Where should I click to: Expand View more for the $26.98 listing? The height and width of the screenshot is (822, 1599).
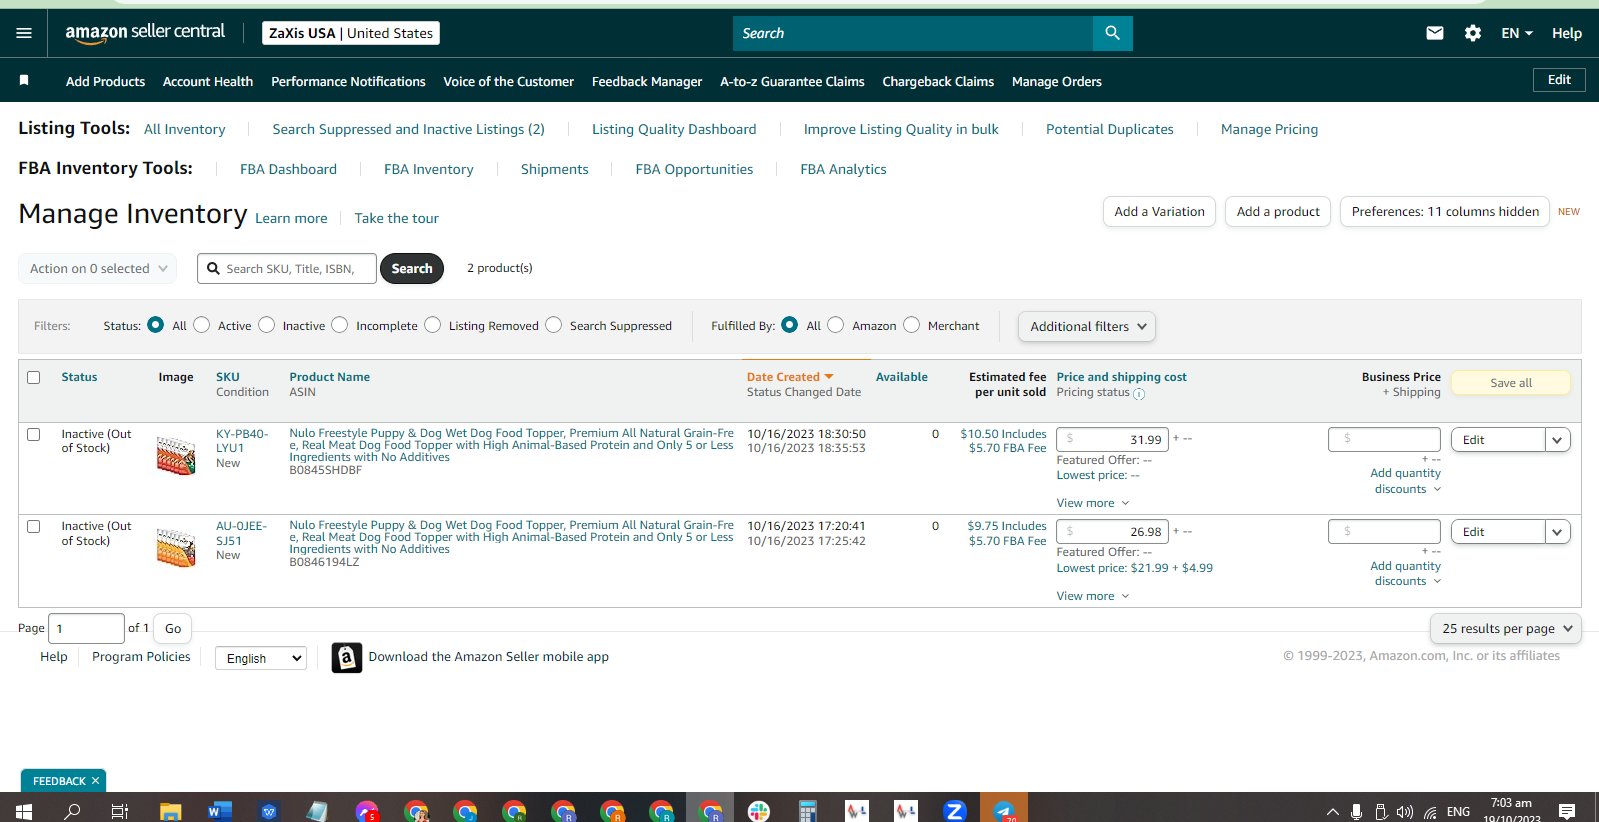pos(1093,596)
